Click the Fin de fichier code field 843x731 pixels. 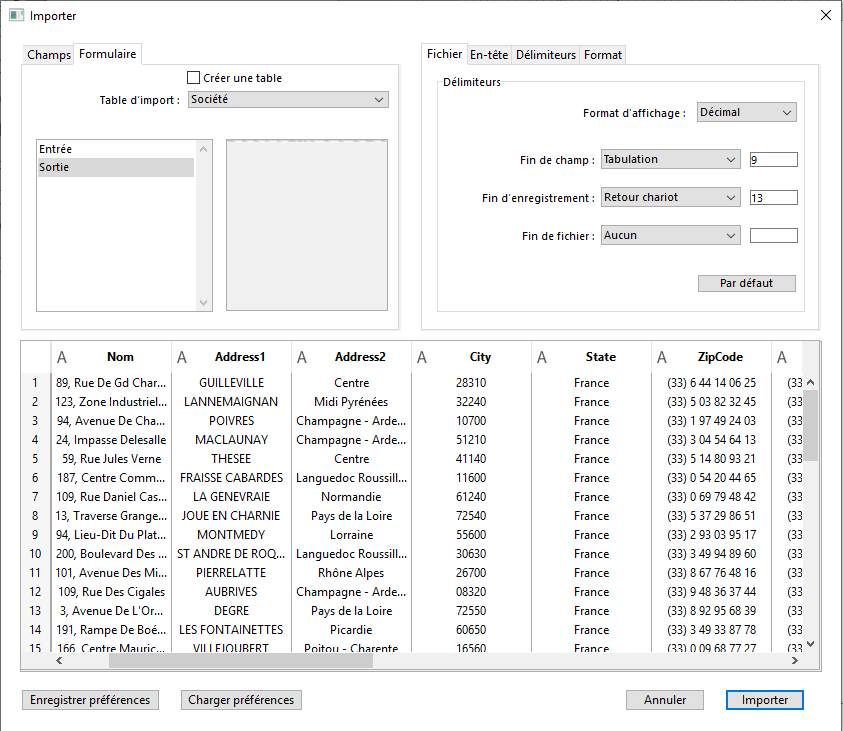[x=773, y=236]
